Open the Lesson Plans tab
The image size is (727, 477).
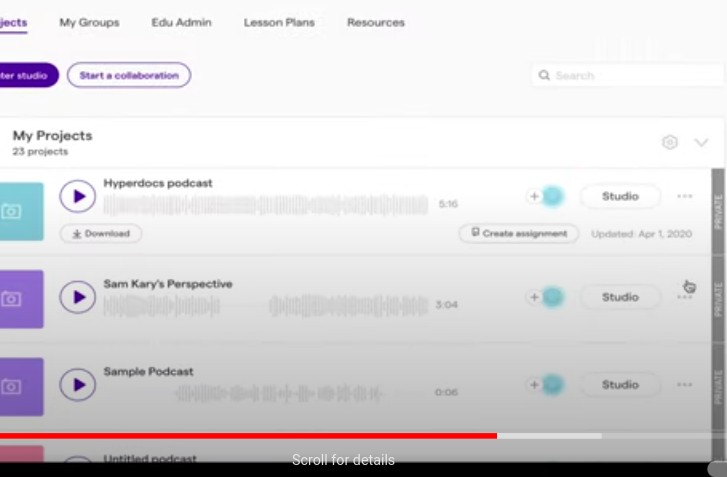pos(278,22)
